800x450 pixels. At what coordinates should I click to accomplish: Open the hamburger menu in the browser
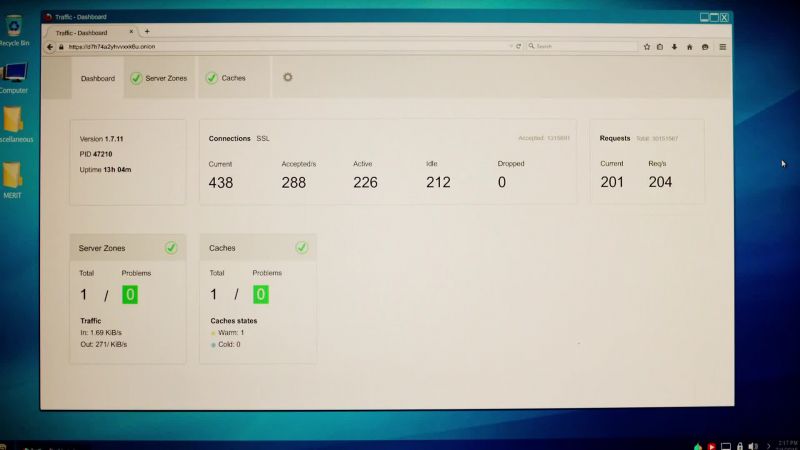point(722,47)
